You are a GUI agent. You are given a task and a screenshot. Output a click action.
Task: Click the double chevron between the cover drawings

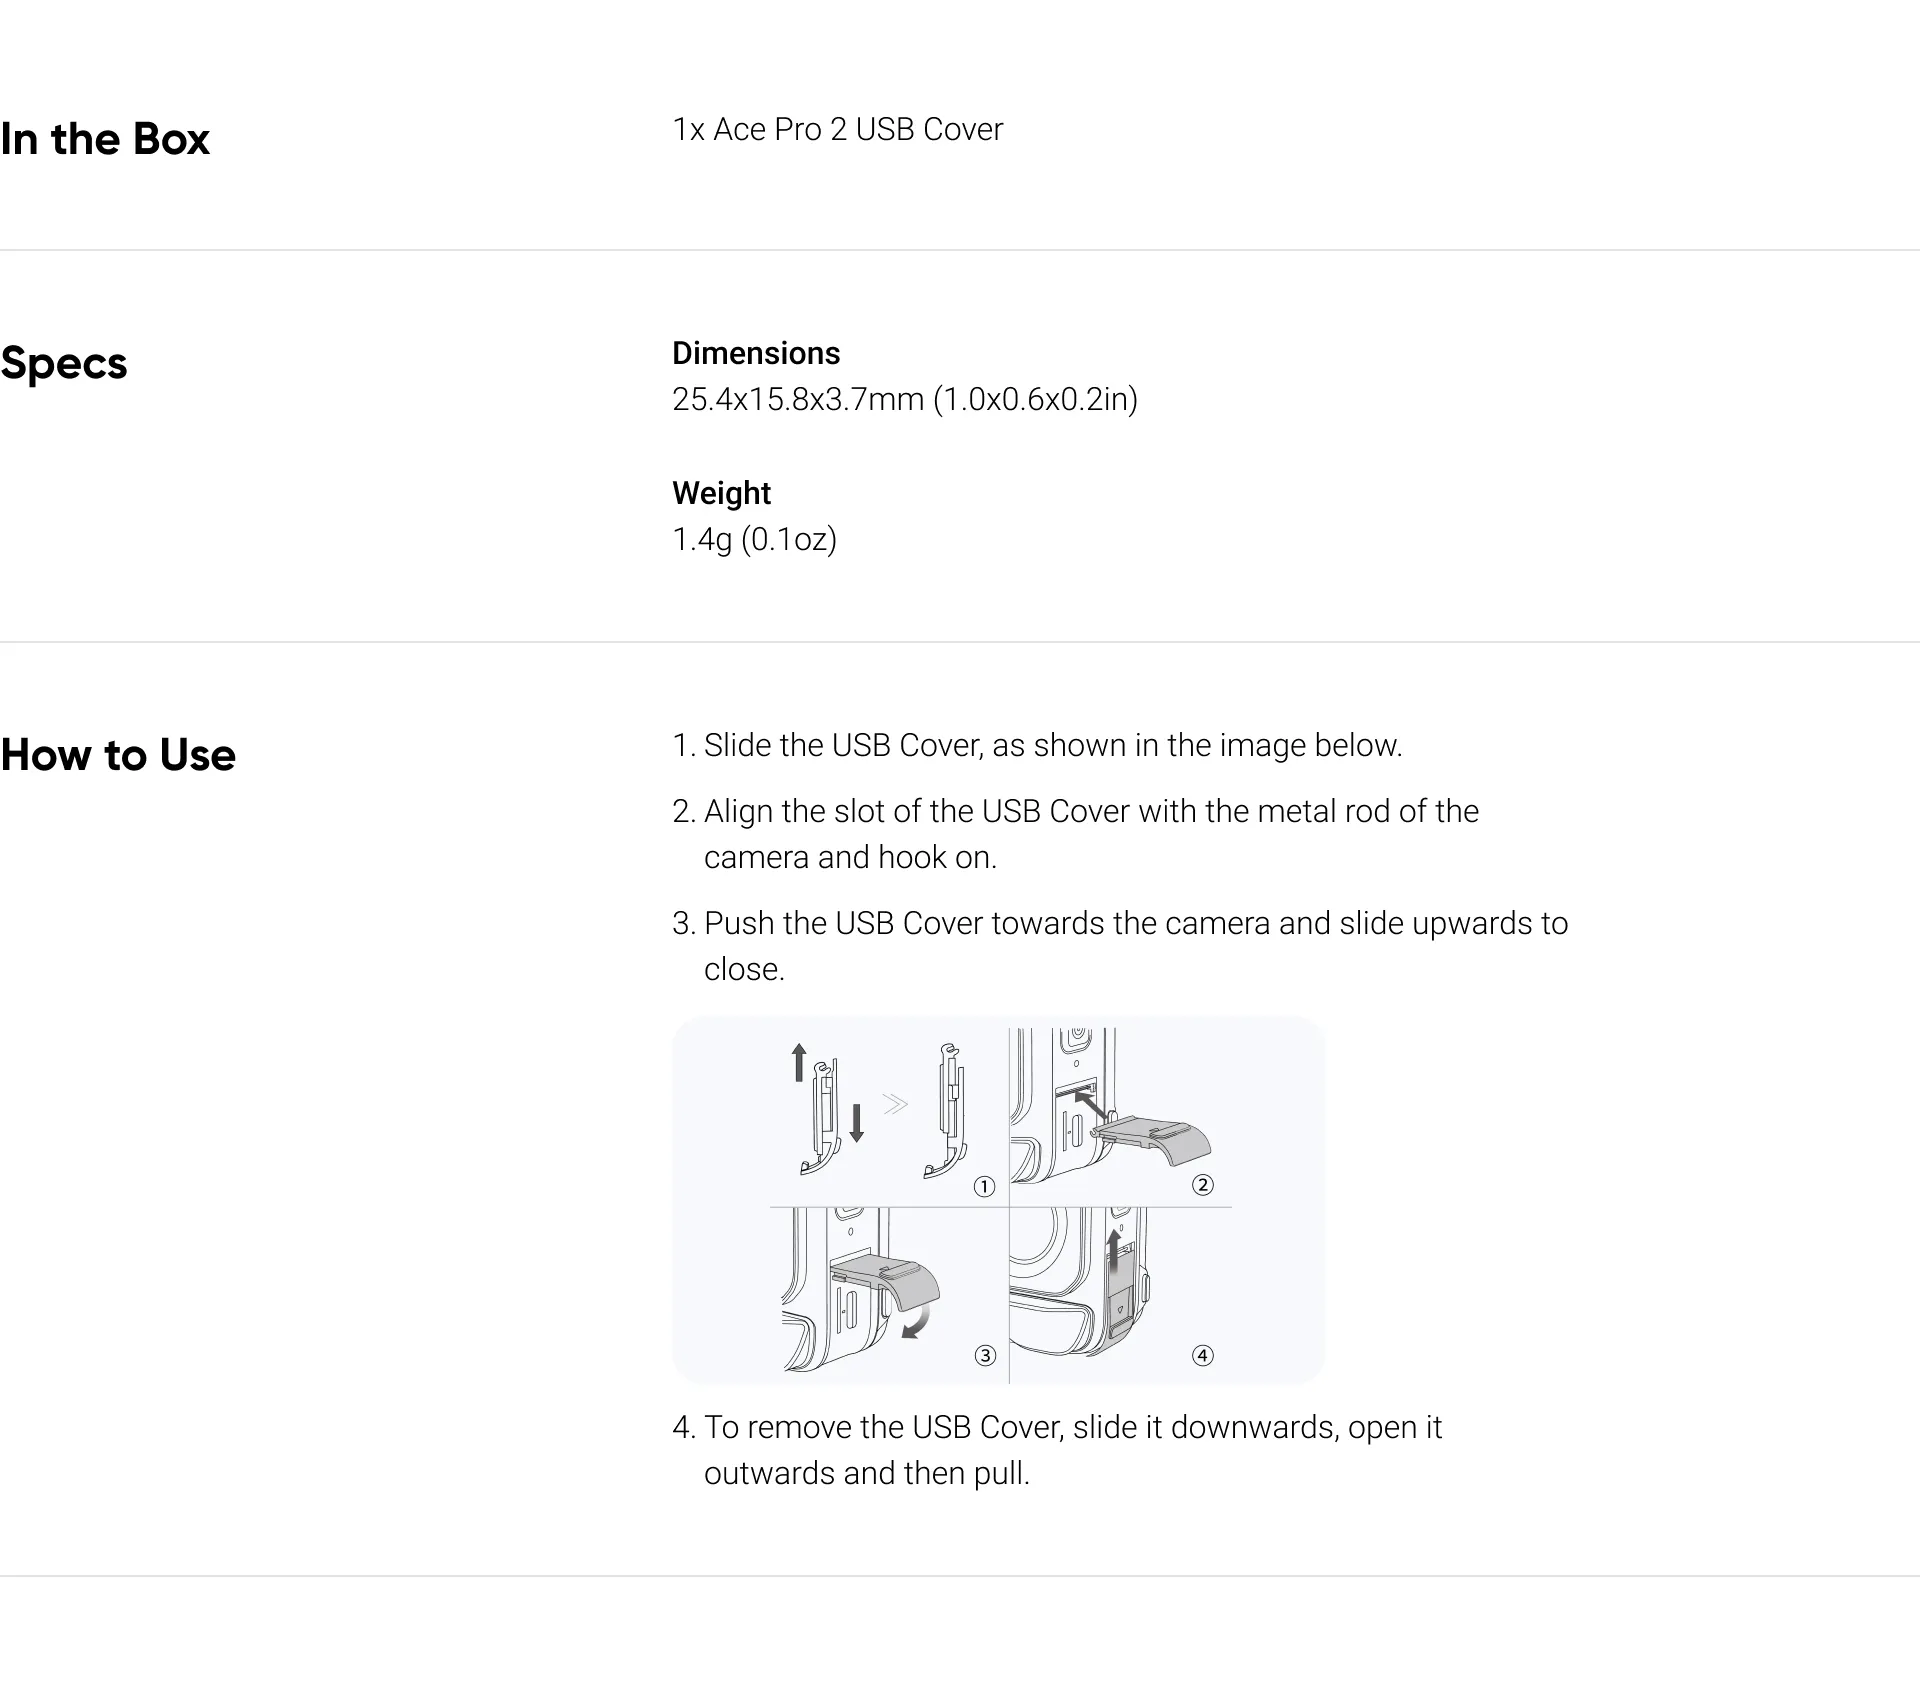(895, 1103)
